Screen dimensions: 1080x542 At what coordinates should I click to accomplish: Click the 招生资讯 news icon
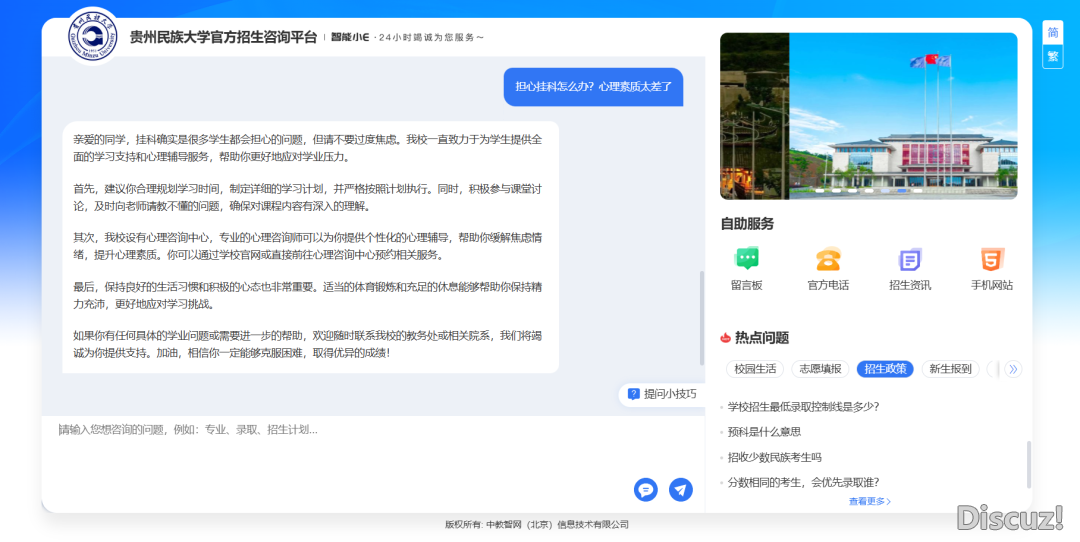(x=909, y=260)
